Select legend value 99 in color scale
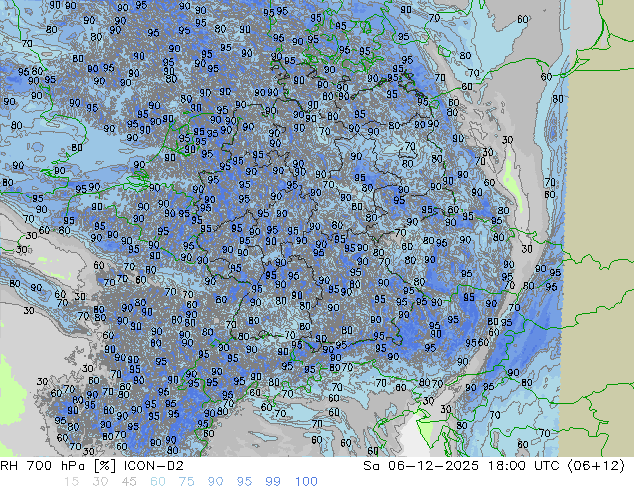Image resolution: width=634 pixels, height=490 pixels. (x=273, y=482)
